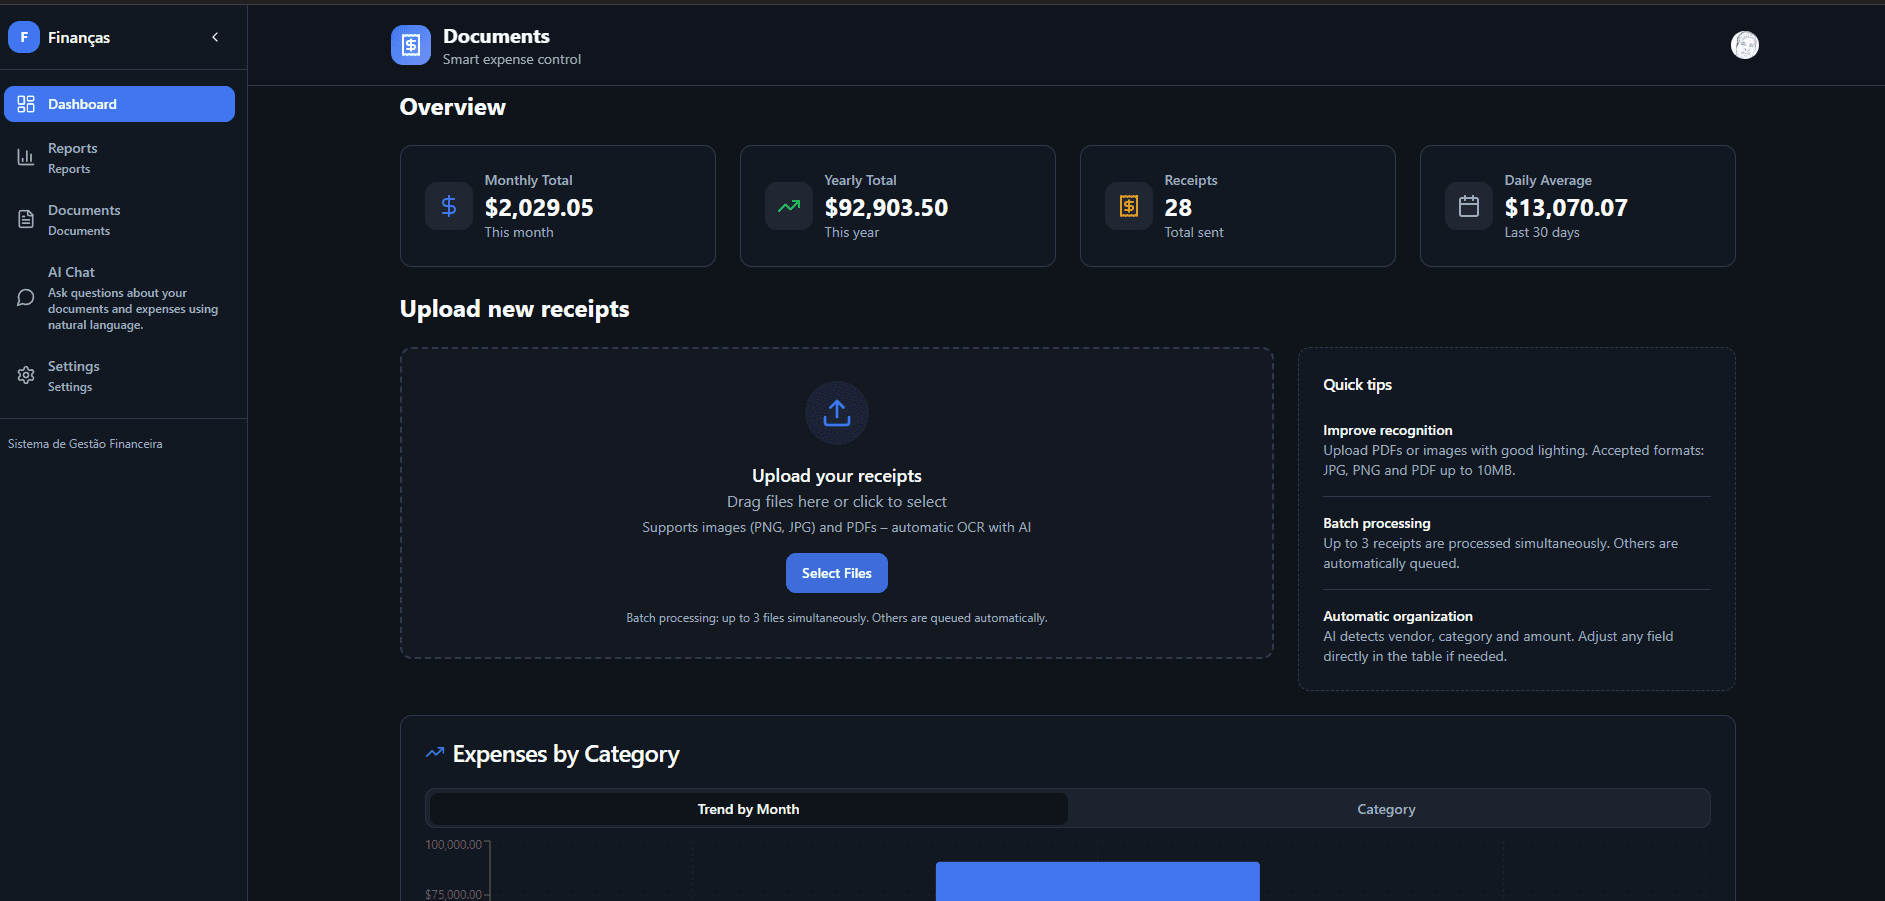Open the user profile avatar

(1745, 45)
